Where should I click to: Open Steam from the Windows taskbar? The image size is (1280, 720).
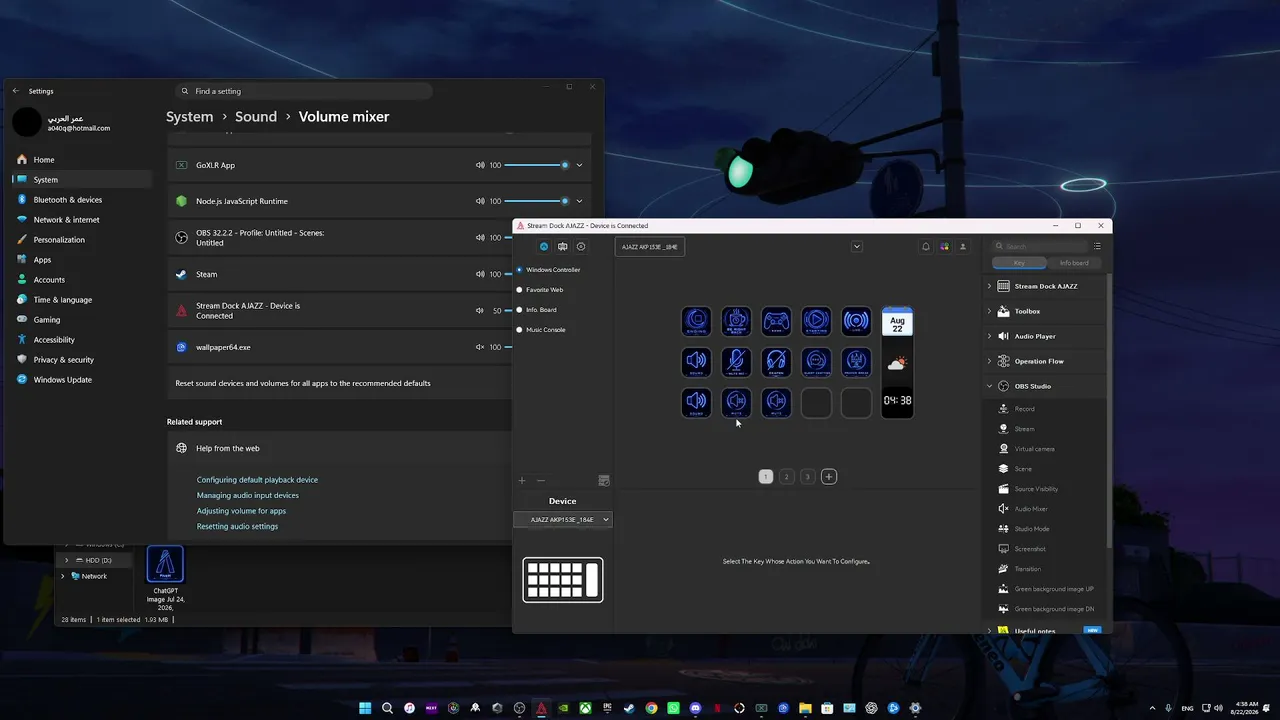(x=629, y=708)
